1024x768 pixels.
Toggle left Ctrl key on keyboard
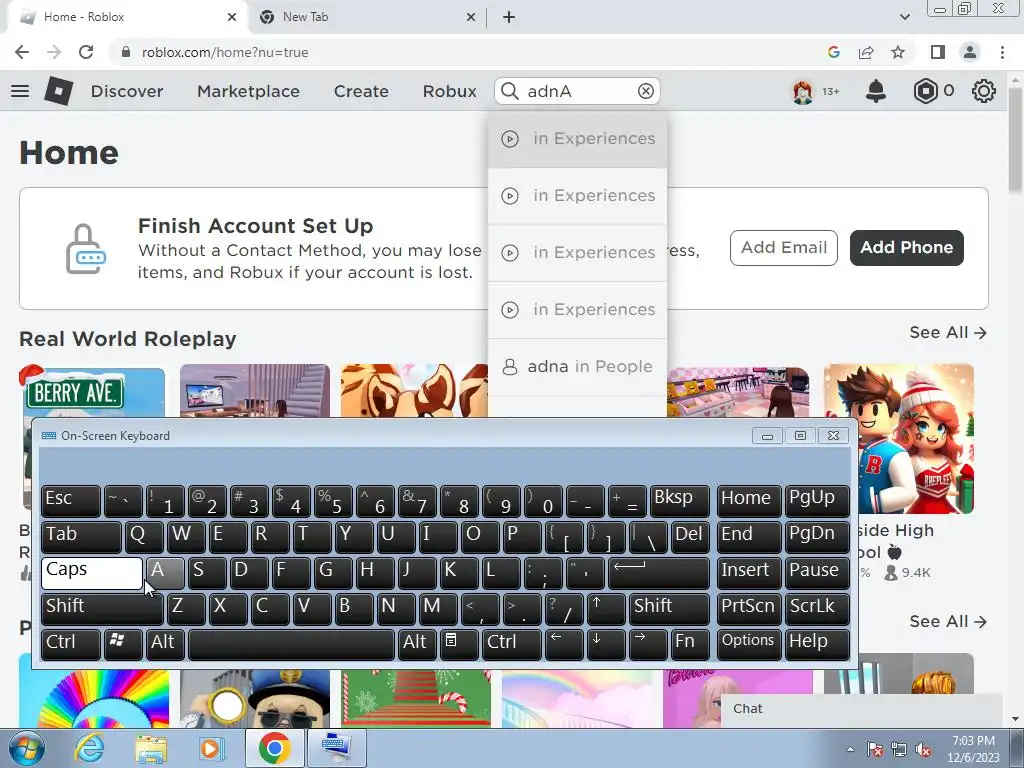point(71,645)
